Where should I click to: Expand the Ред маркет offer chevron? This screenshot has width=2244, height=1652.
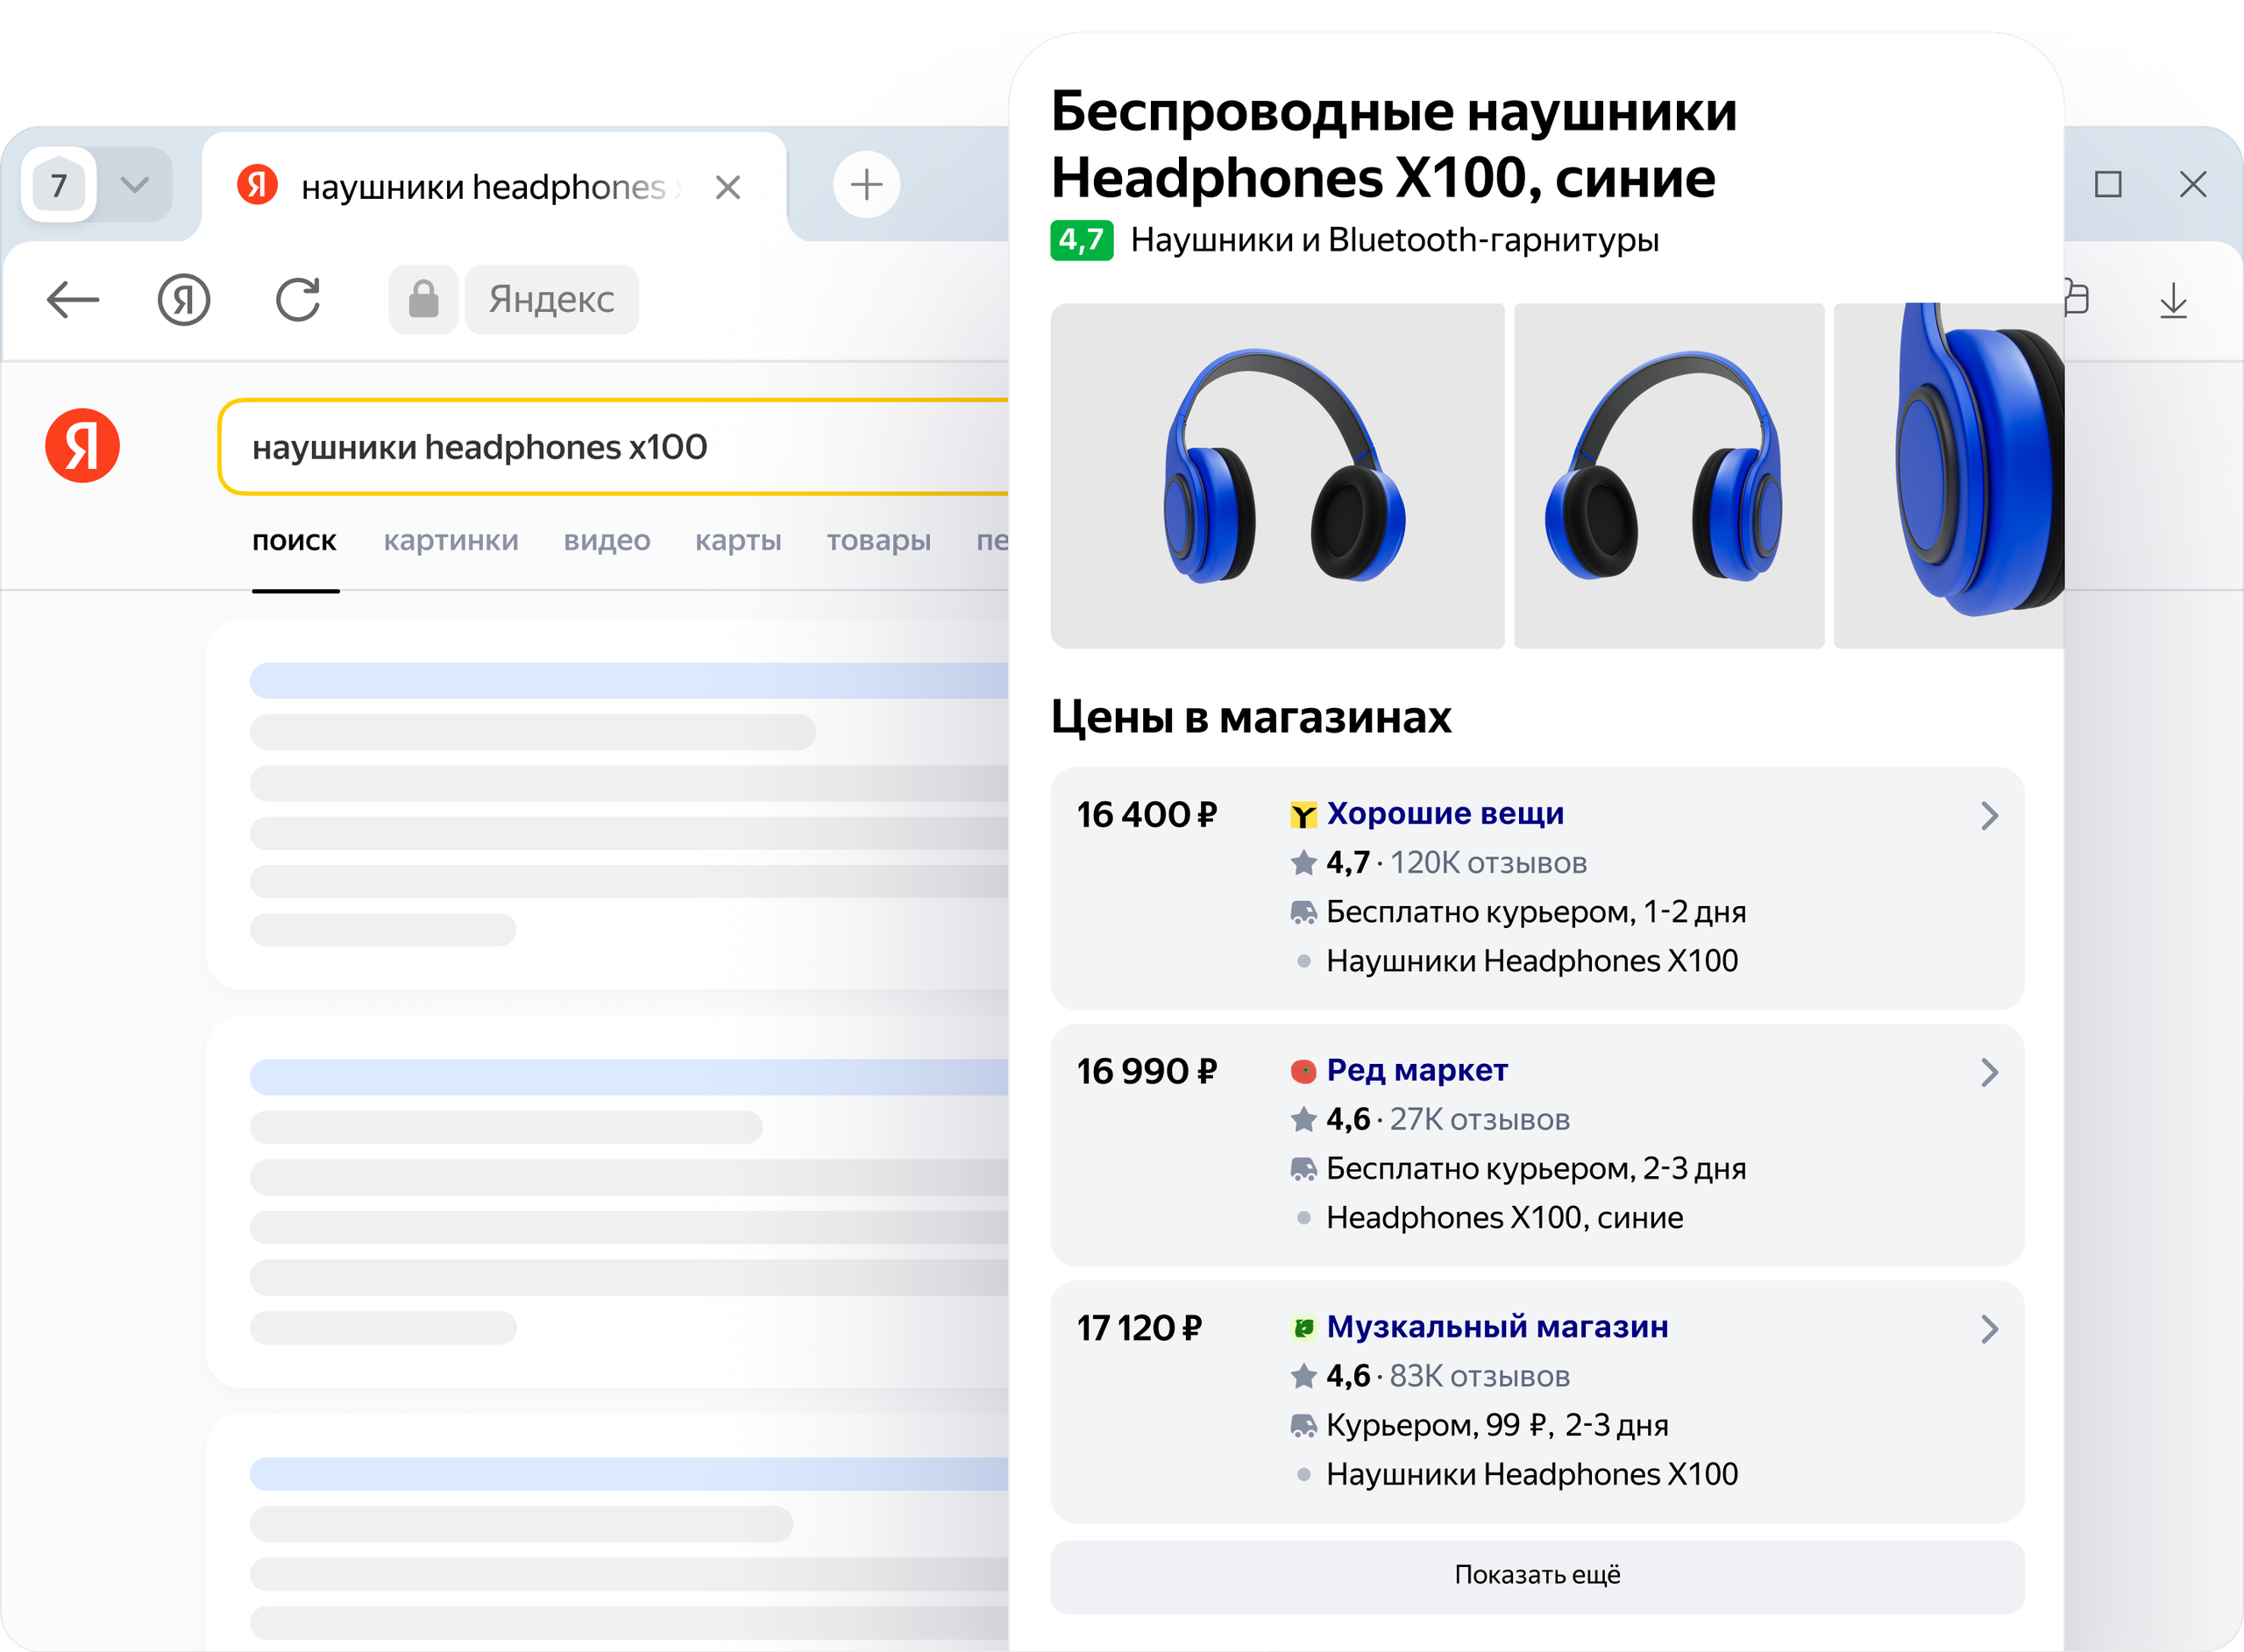click(x=1989, y=1073)
